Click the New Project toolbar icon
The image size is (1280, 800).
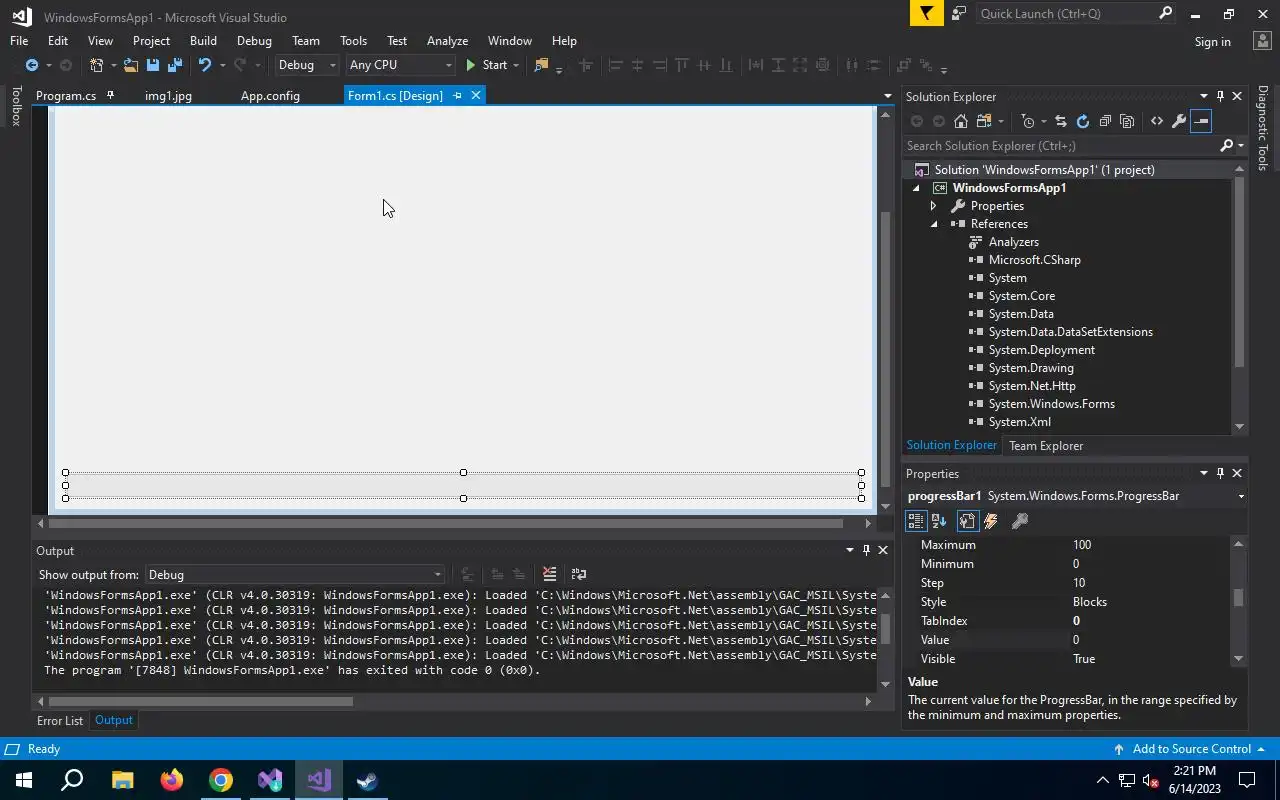click(x=97, y=65)
